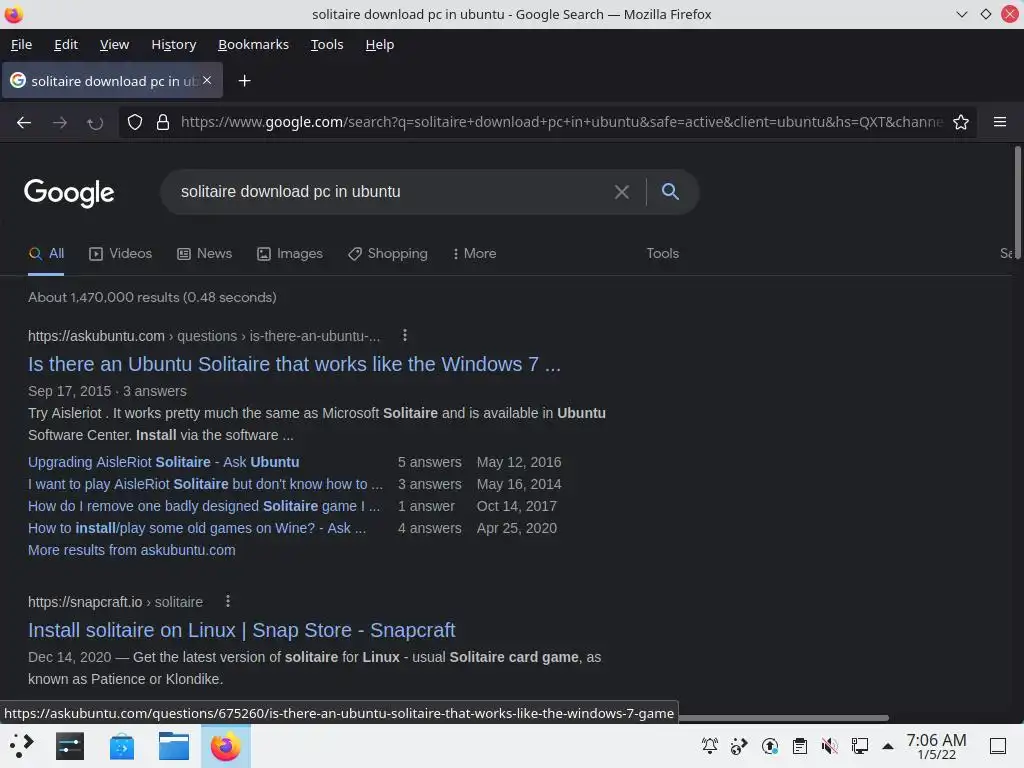
Task: Open the Bookmarks menu
Action: tap(253, 44)
